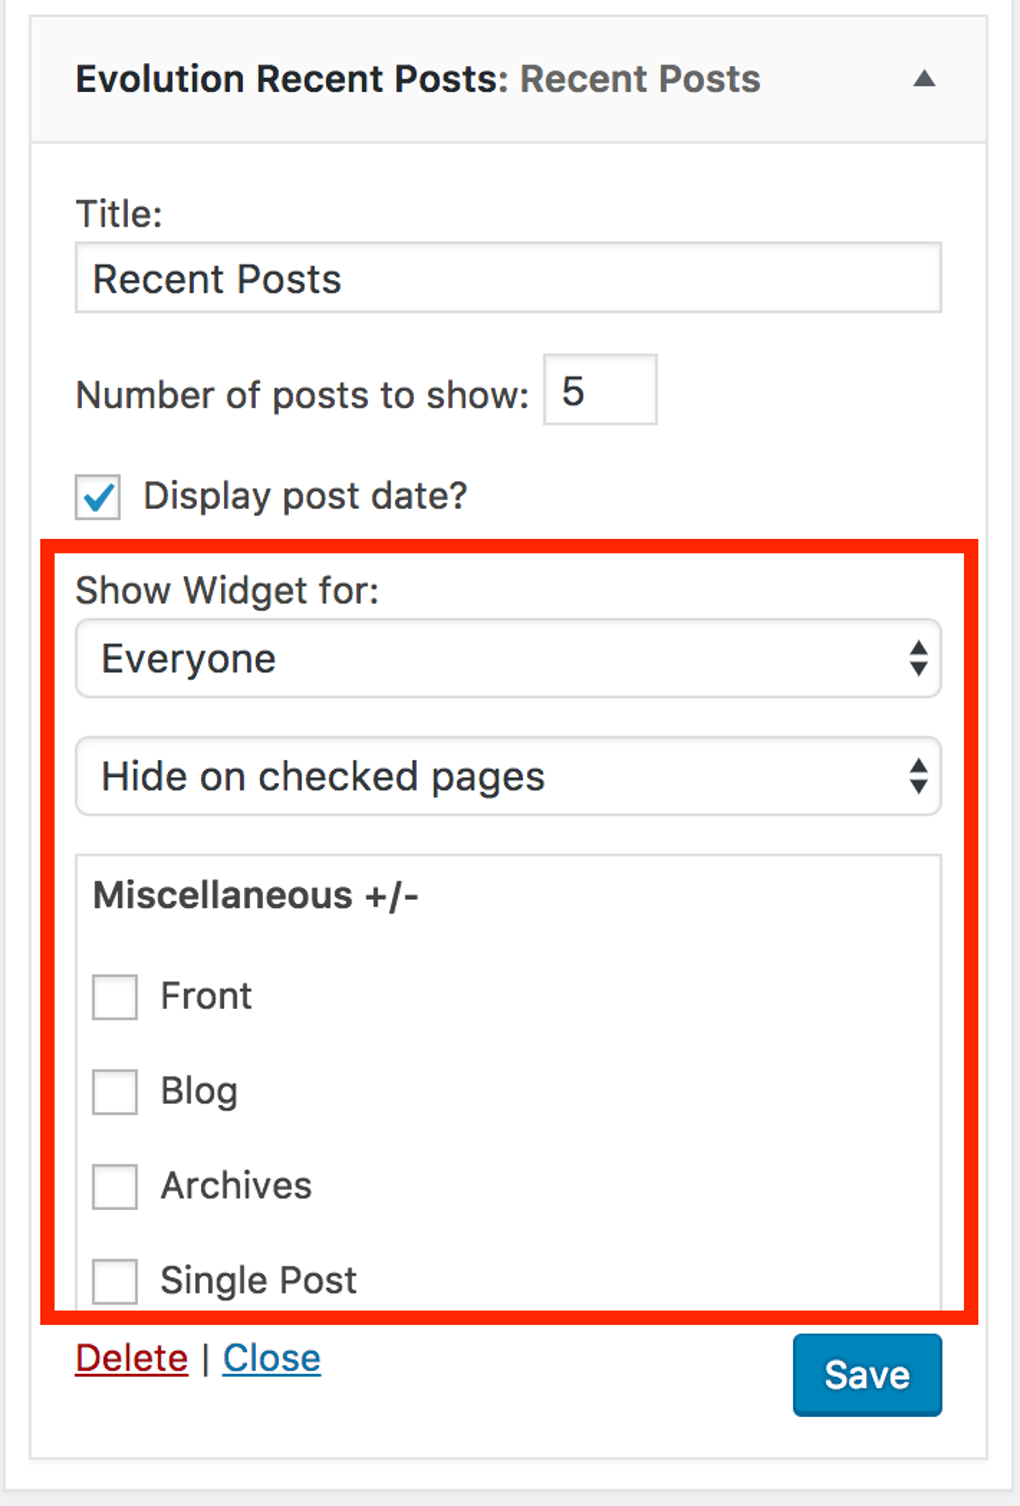Open the Hide on checked pages dropdown
1020x1506 pixels.
[x=507, y=777]
